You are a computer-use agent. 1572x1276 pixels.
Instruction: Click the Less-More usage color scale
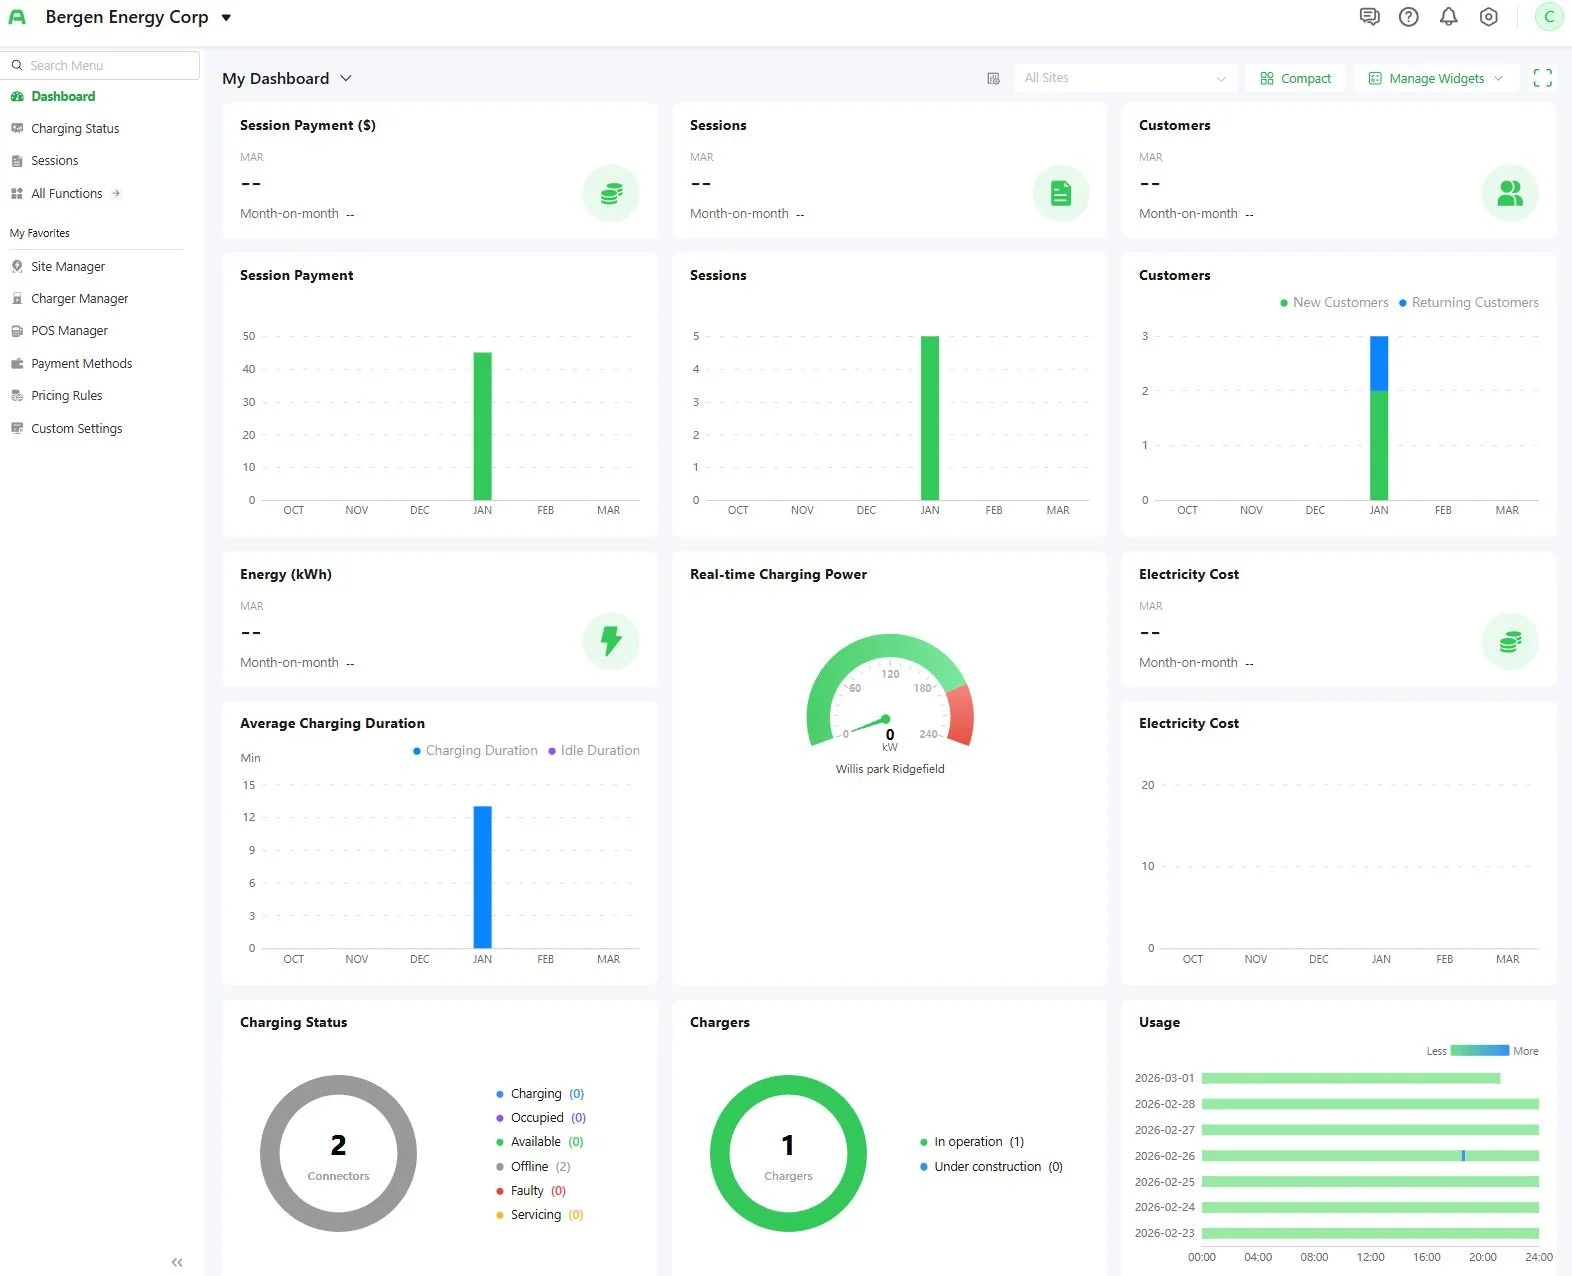click(x=1480, y=1050)
